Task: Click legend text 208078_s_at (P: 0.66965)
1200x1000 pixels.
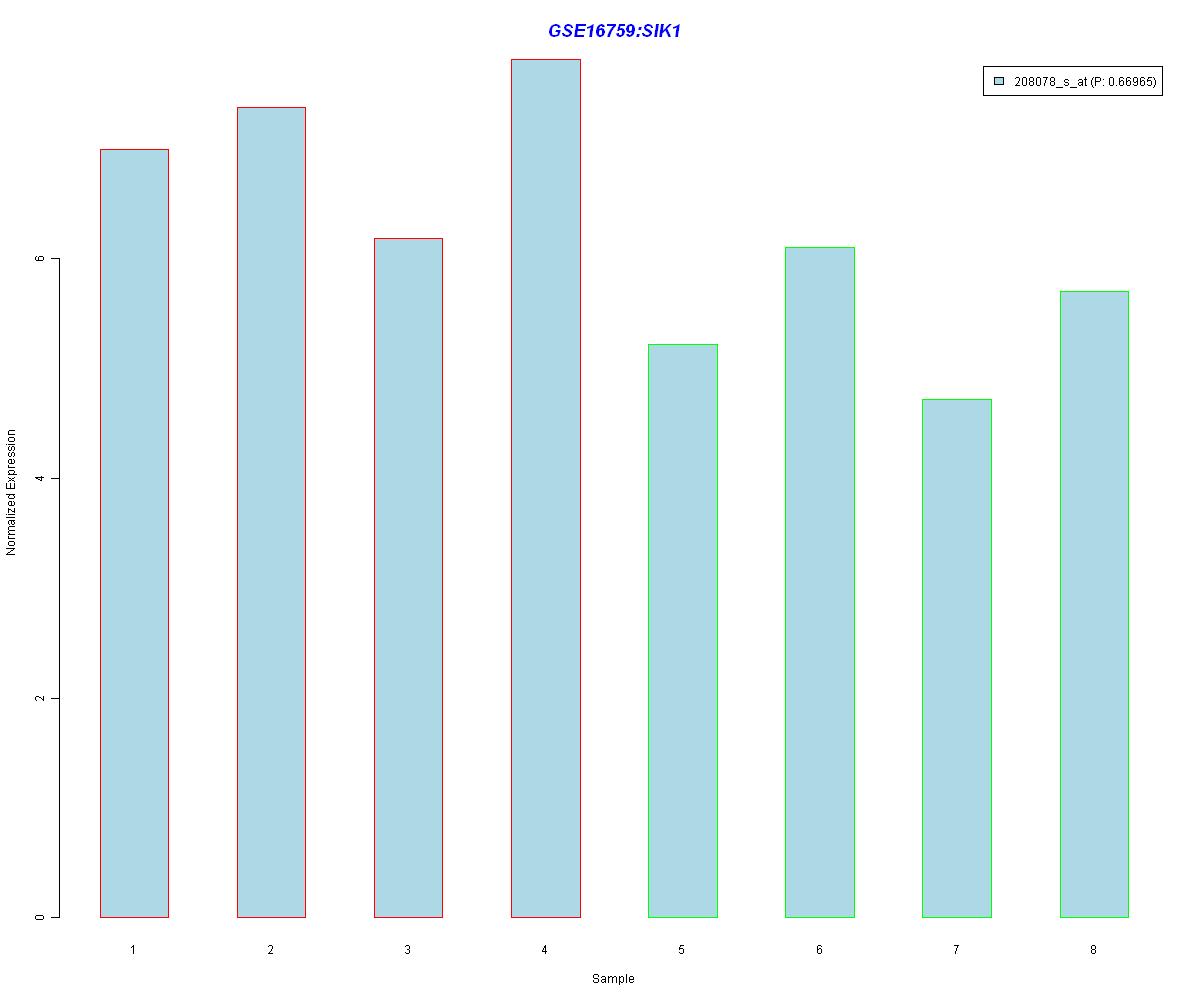Action: click(x=1085, y=83)
